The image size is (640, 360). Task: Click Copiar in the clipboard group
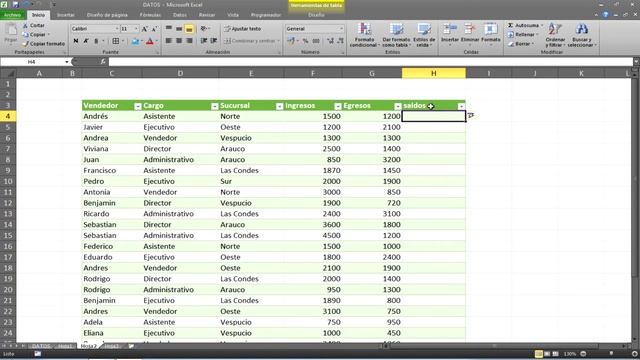tap(36, 34)
